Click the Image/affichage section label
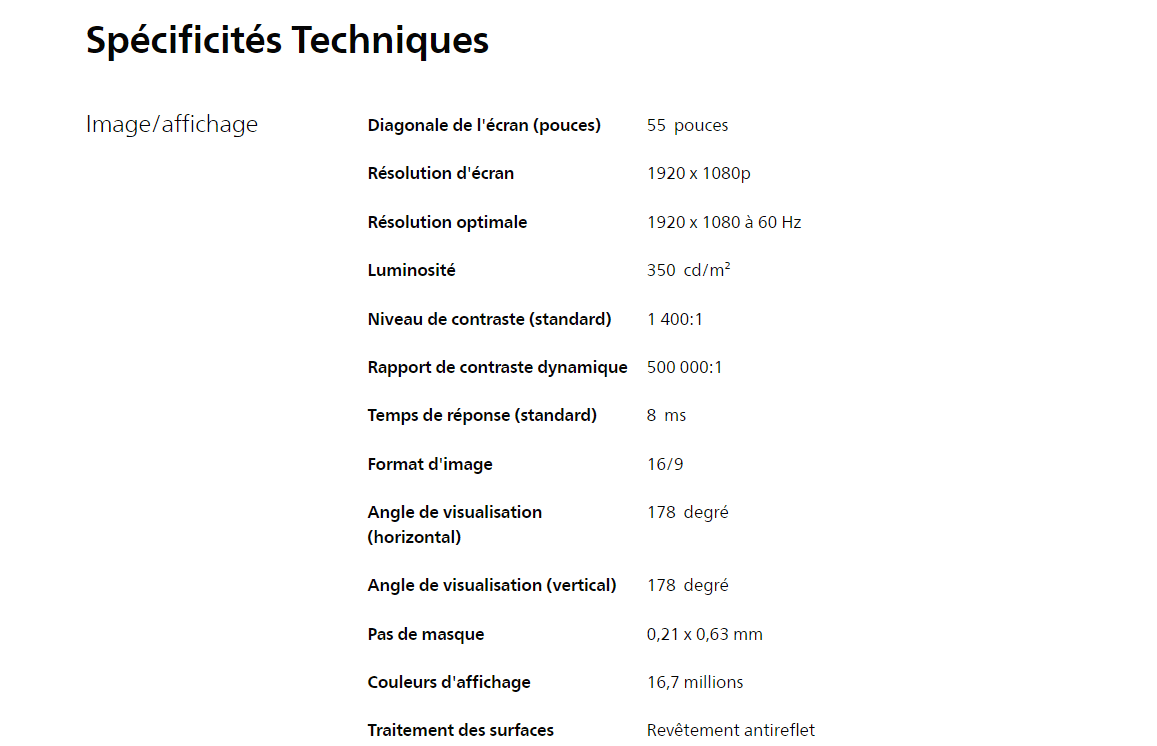The height and width of the screenshot is (746, 1157). coord(172,125)
